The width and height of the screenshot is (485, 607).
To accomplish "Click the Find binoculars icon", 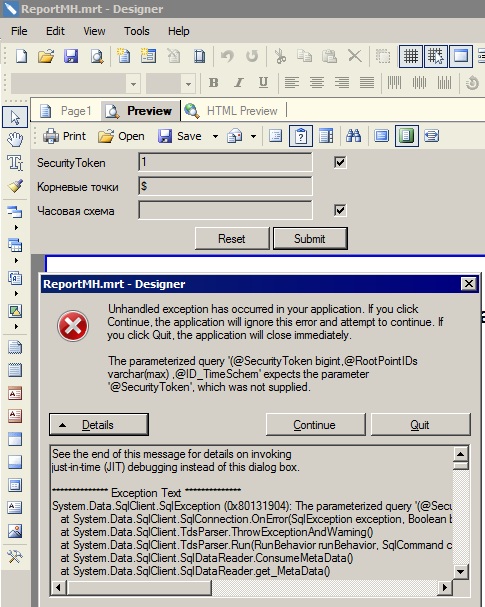I will point(353,136).
